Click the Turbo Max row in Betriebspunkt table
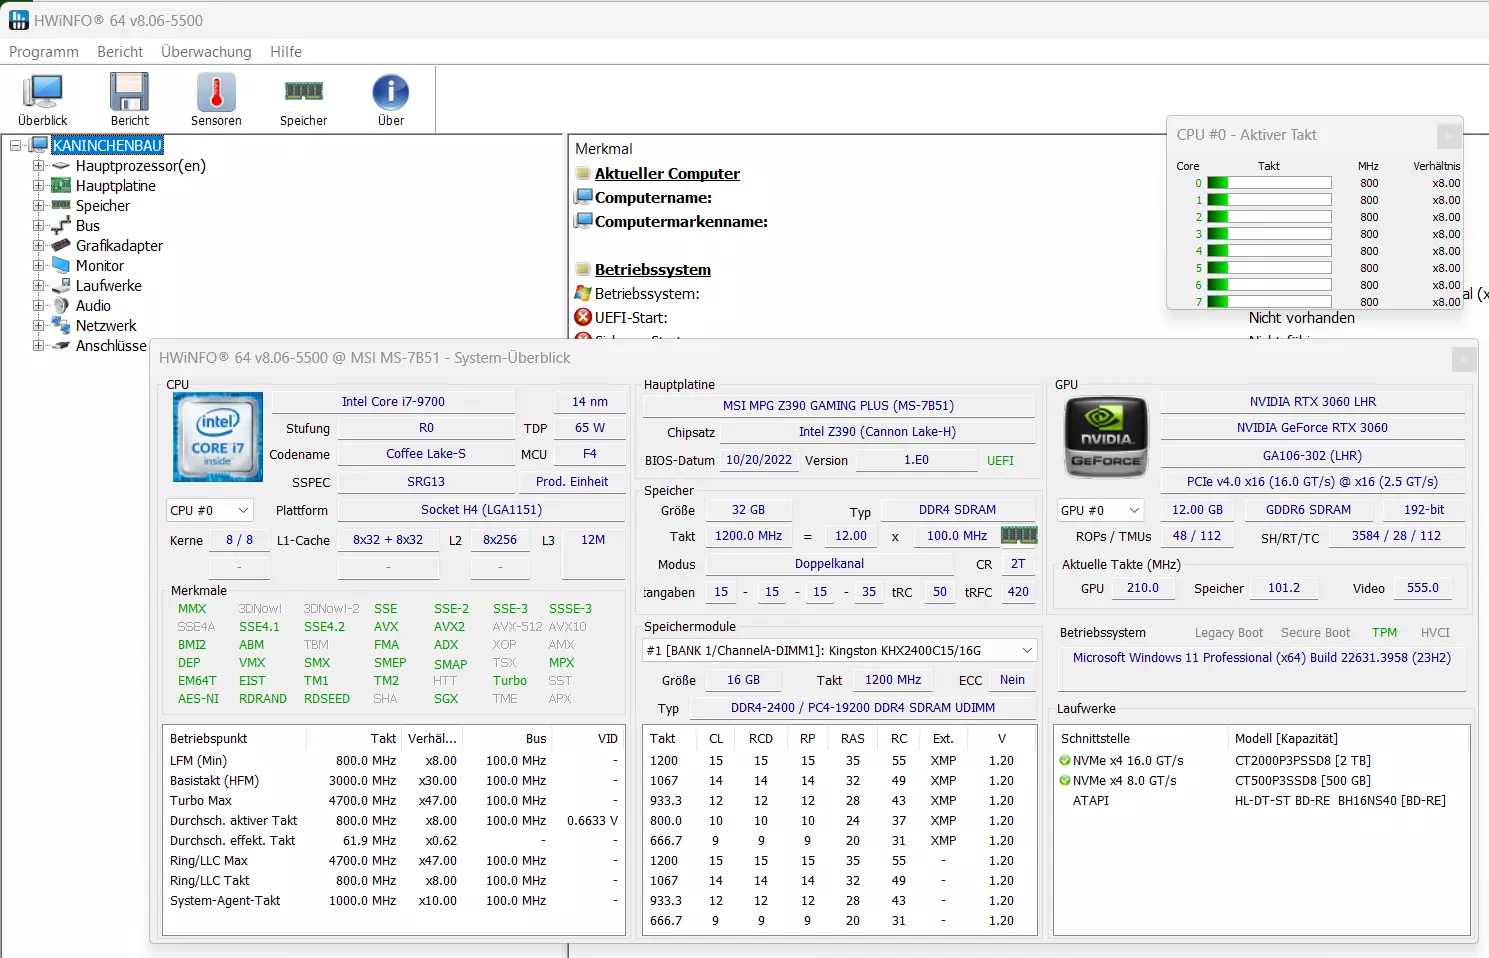 [393, 801]
